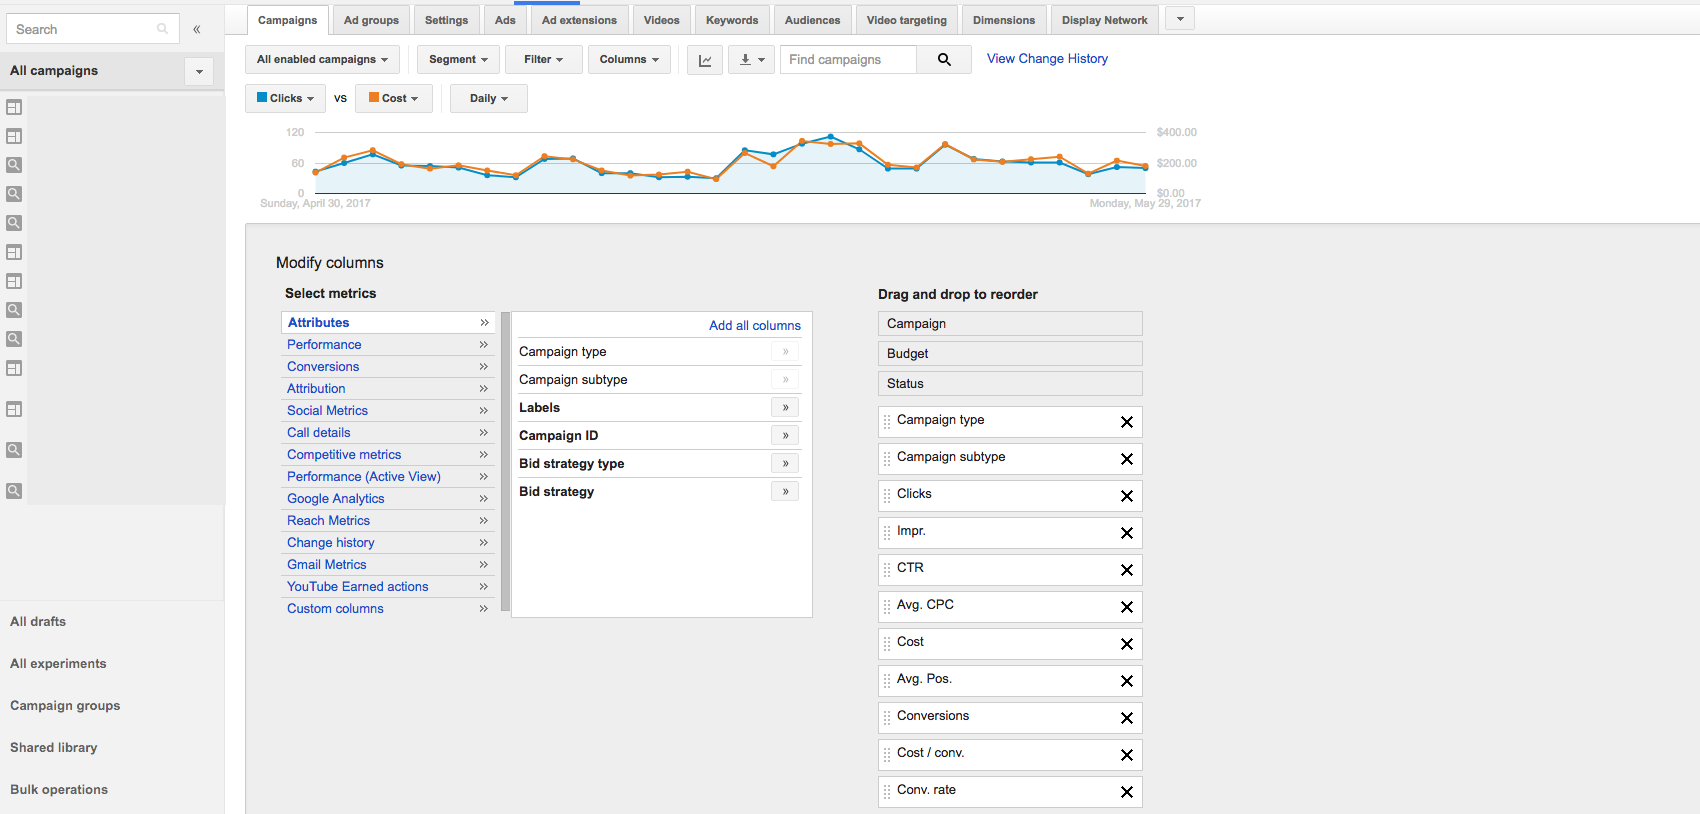Switch to the Keywords tab
Image resolution: width=1700 pixels, height=814 pixels.
pos(731,20)
